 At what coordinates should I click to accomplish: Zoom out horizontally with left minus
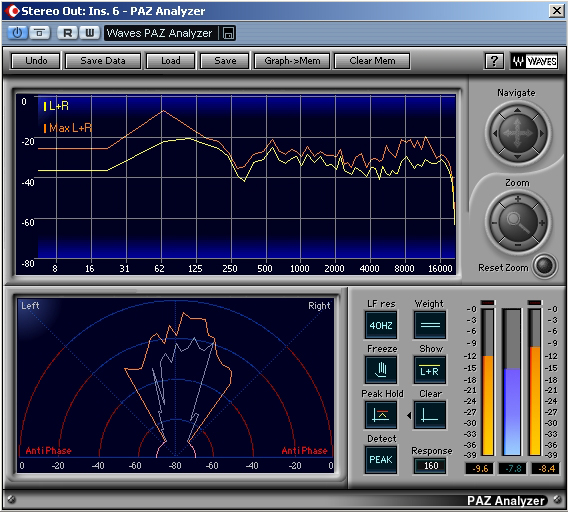point(494,223)
